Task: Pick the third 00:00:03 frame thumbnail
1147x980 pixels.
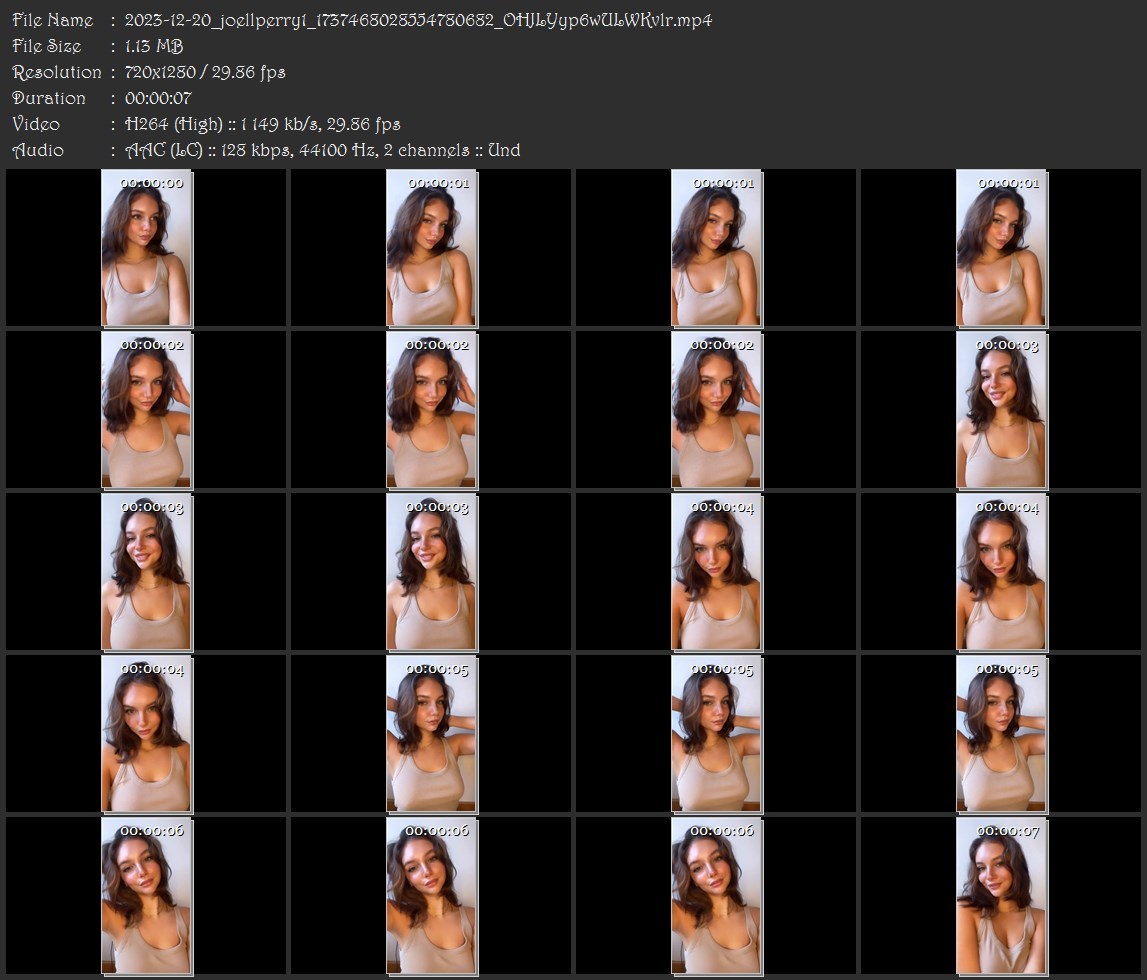Action: tap(432, 572)
